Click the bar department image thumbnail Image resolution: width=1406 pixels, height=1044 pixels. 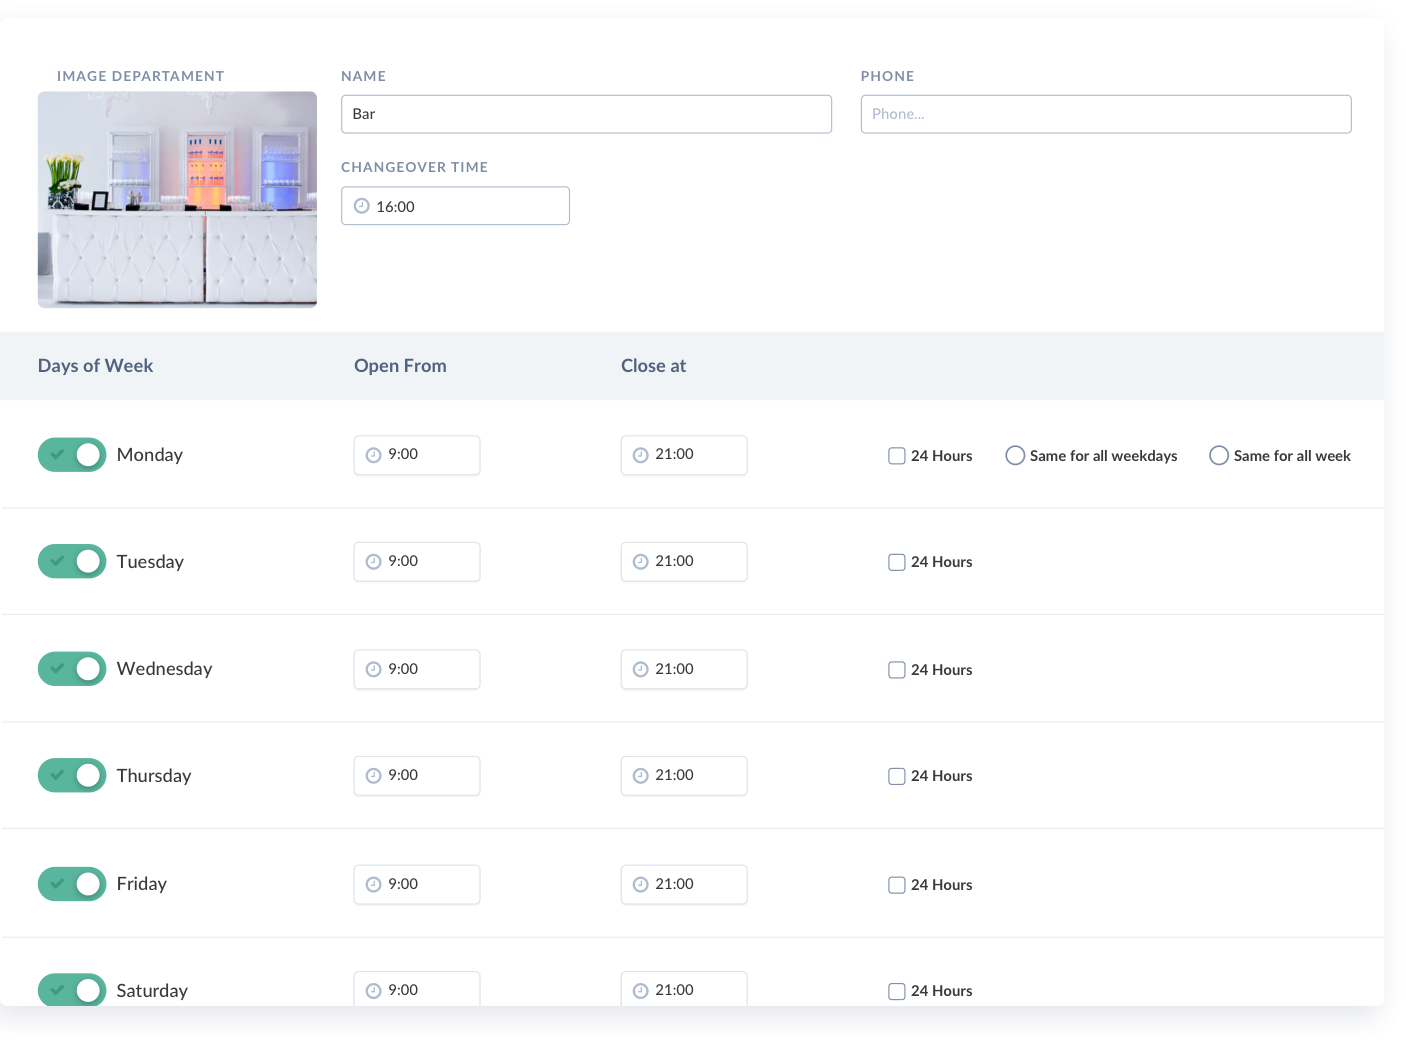177,200
